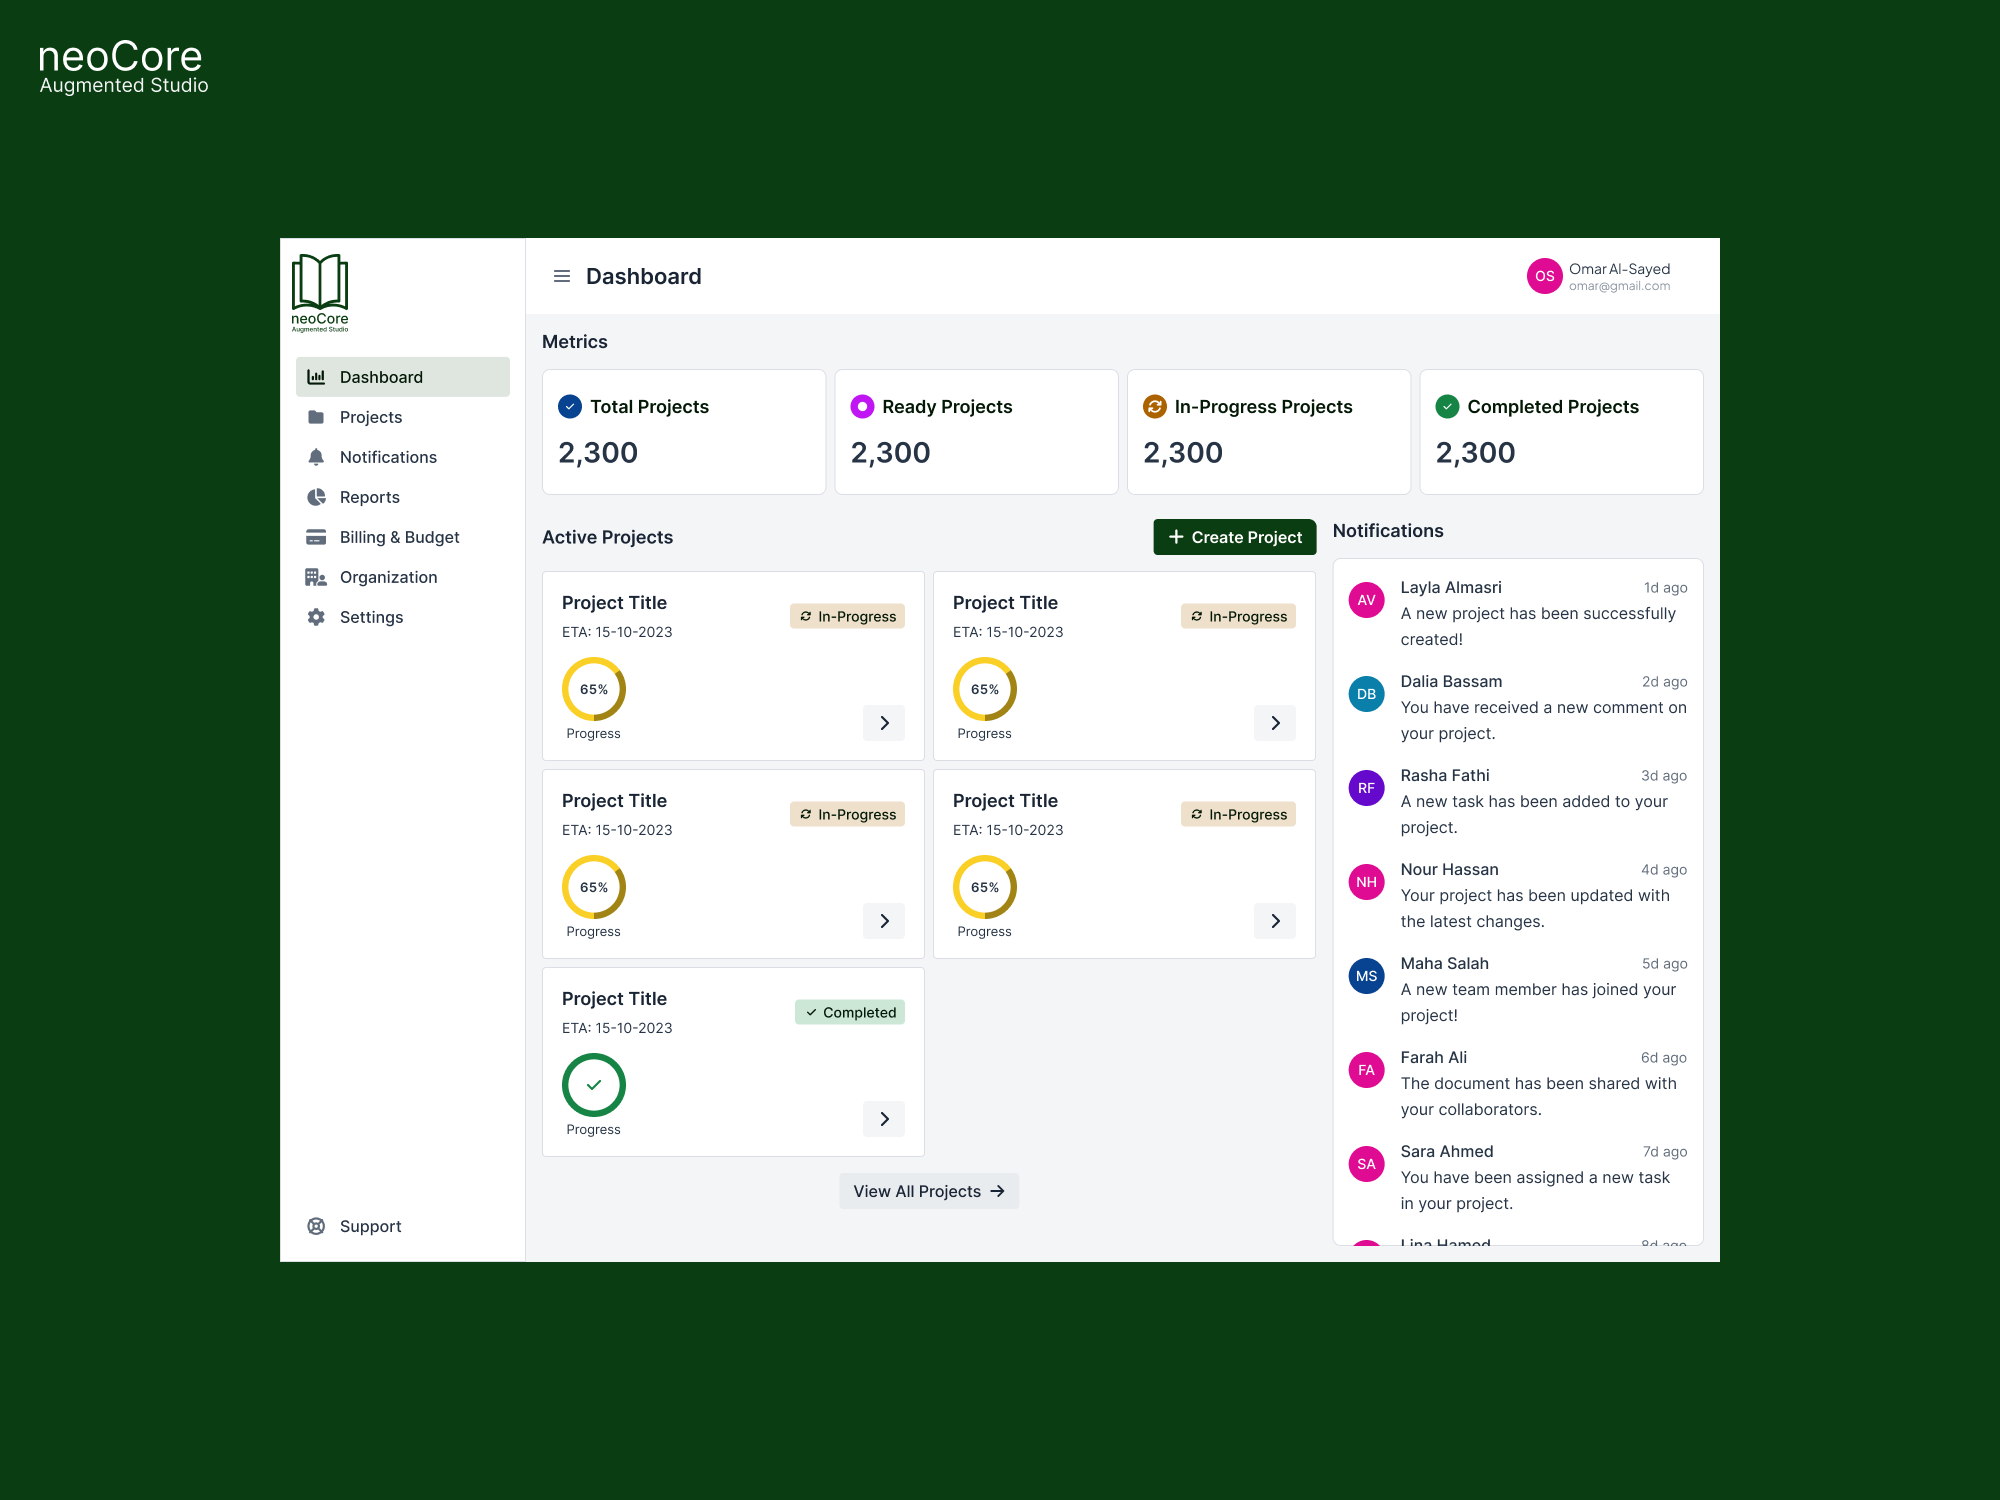Screen dimensions: 2000x1500
Task: Select Dashboard in the sidebar menu
Action: pos(402,377)
